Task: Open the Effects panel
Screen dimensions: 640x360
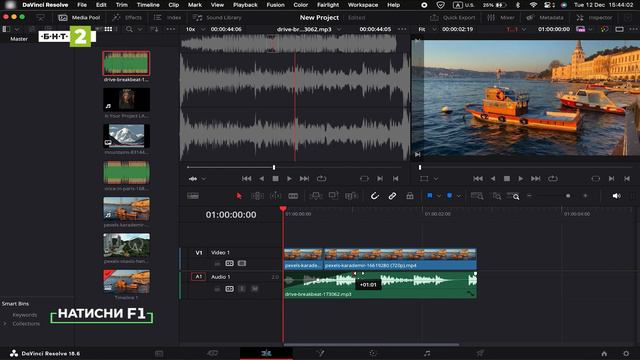Action: 127,18
